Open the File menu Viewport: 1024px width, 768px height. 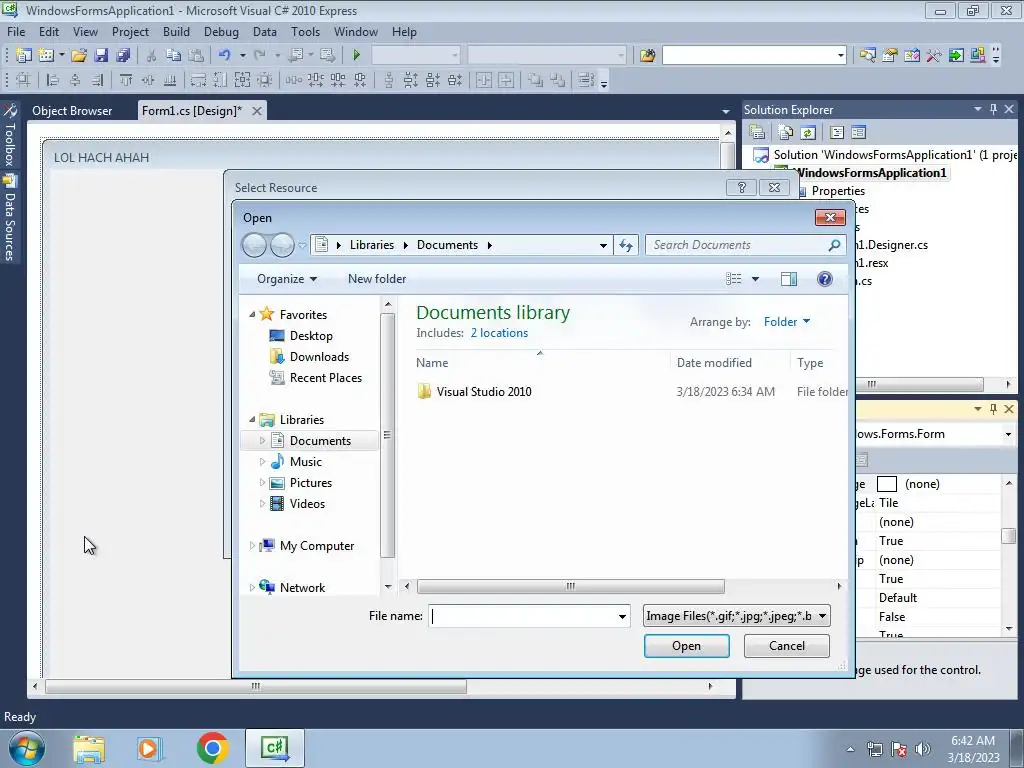point(16,31)
